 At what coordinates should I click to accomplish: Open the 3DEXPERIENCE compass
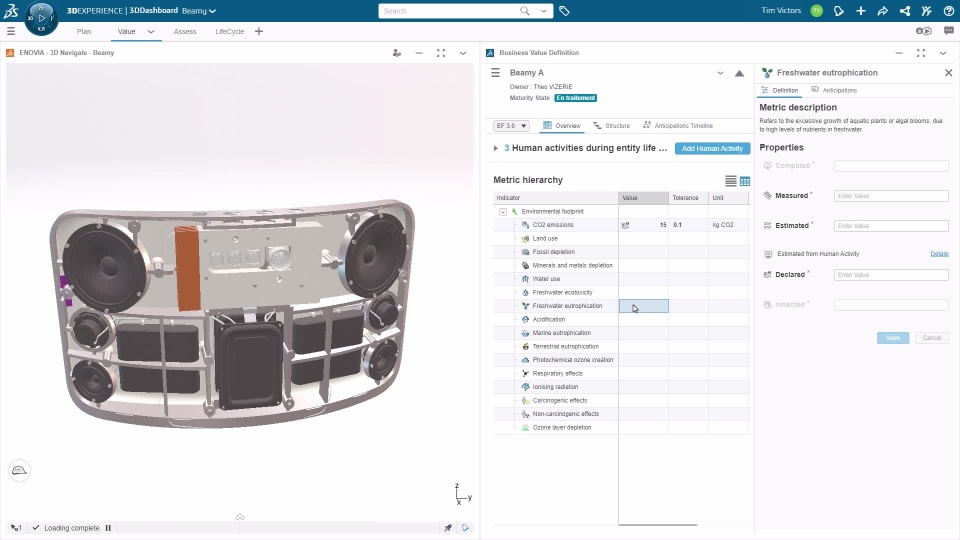coord(41,18)
